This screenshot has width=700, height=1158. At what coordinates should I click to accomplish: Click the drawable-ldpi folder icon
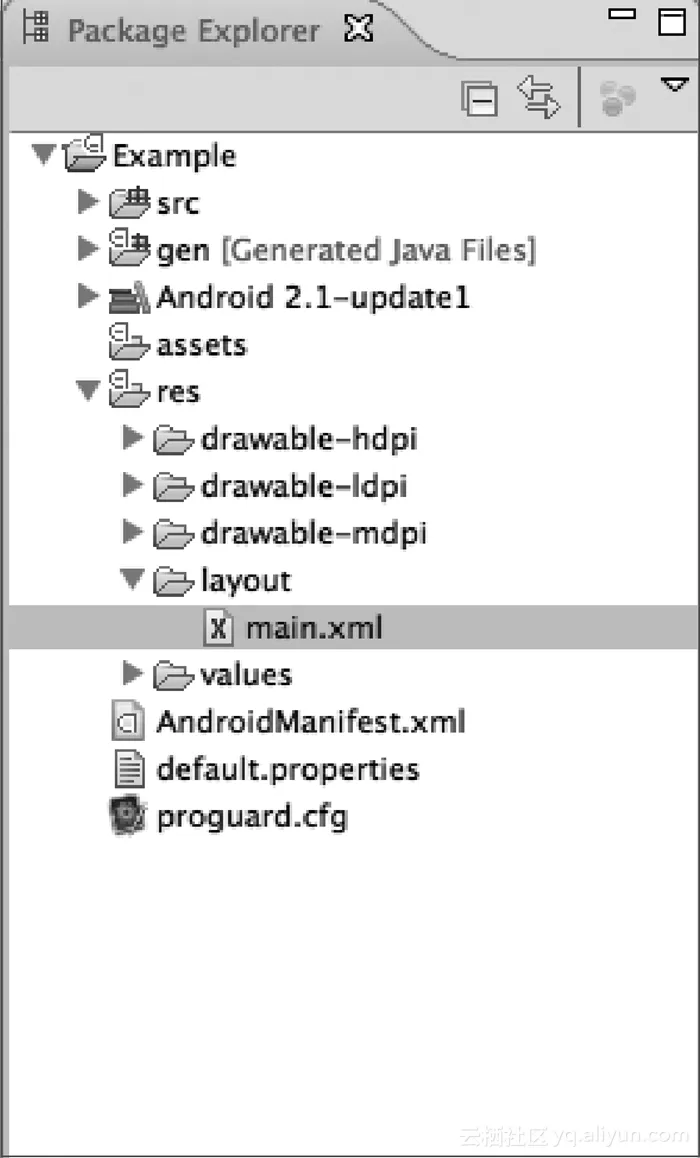point(173,486)
